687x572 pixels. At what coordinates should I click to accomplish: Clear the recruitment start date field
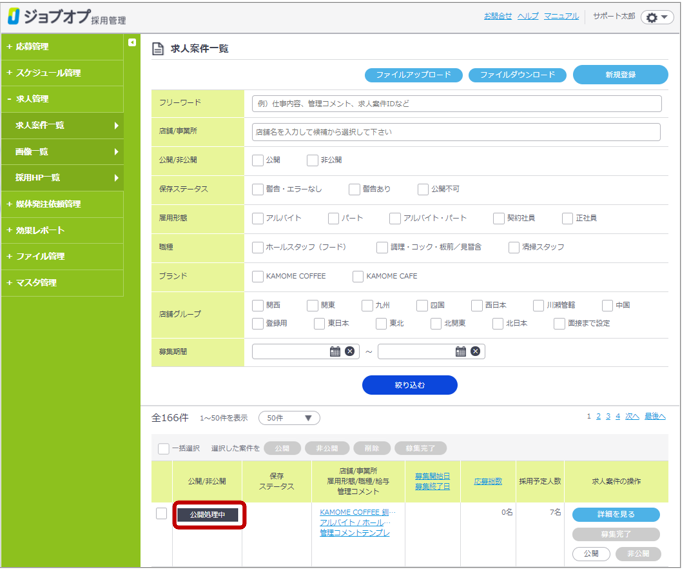point(350,351)
